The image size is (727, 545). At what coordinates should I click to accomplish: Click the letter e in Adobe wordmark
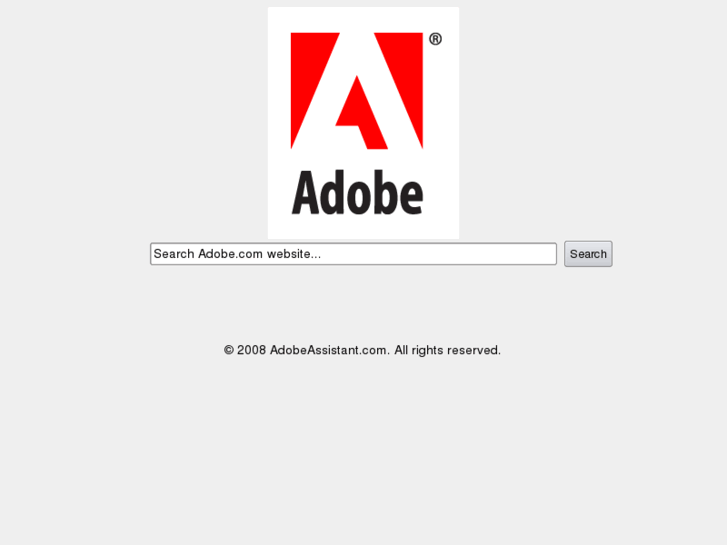coord(409,199)
